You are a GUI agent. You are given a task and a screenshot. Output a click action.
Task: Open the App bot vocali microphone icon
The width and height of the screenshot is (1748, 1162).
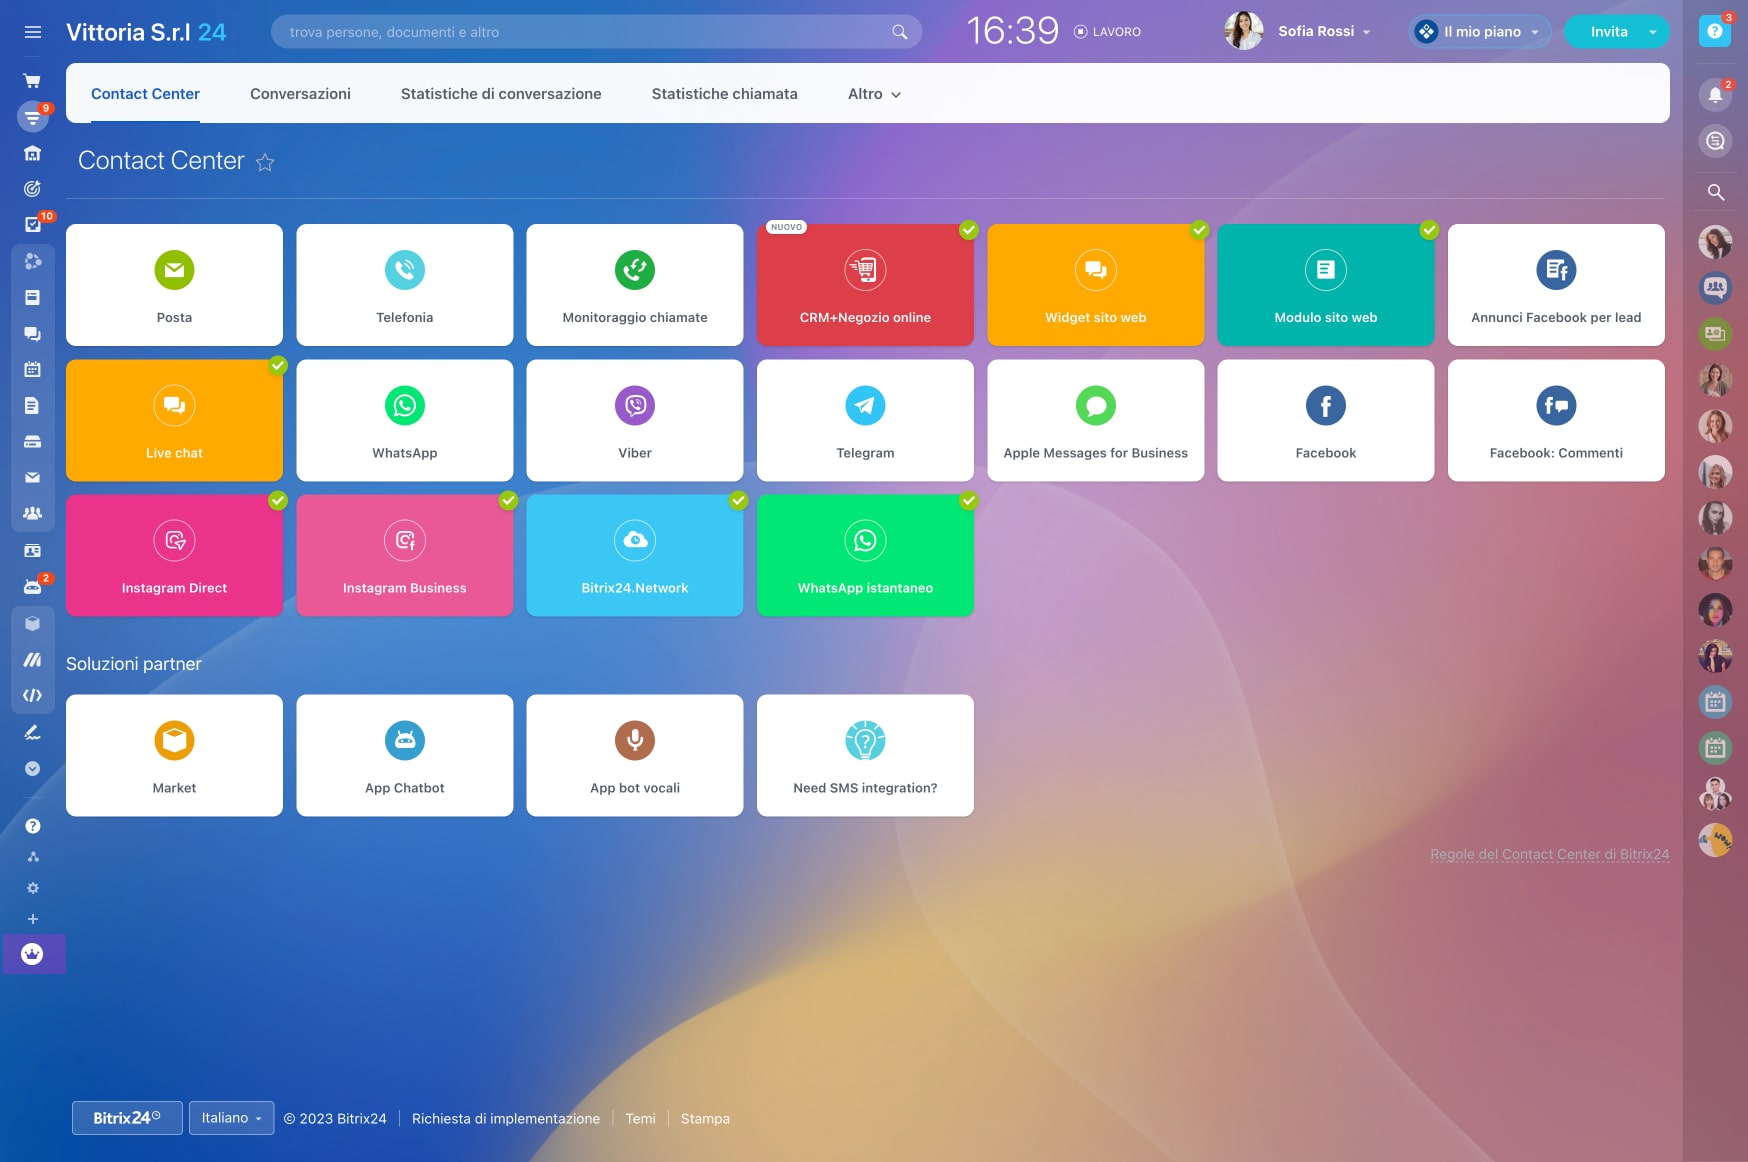[635, 741]
